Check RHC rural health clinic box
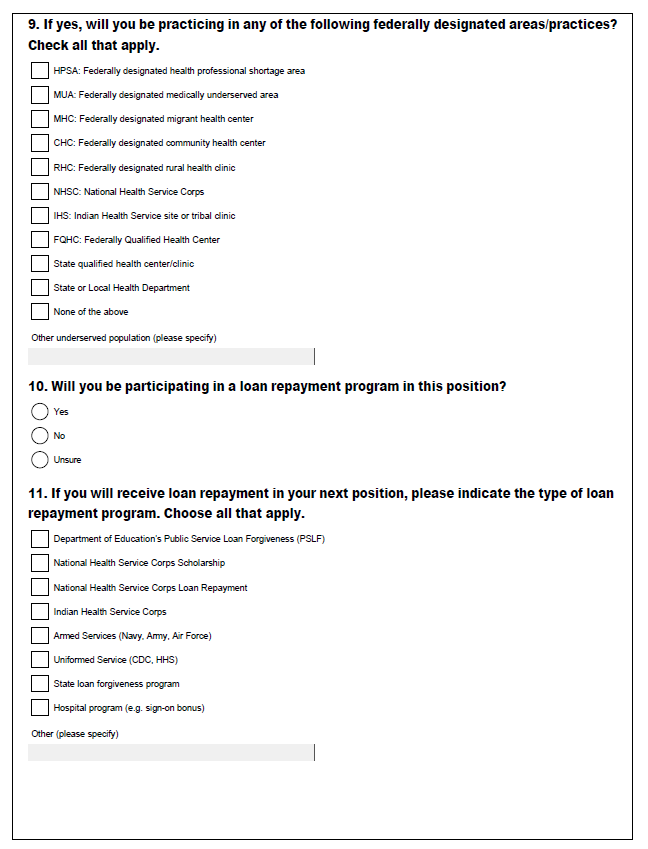648x849 pixels. tap(39, 167)
